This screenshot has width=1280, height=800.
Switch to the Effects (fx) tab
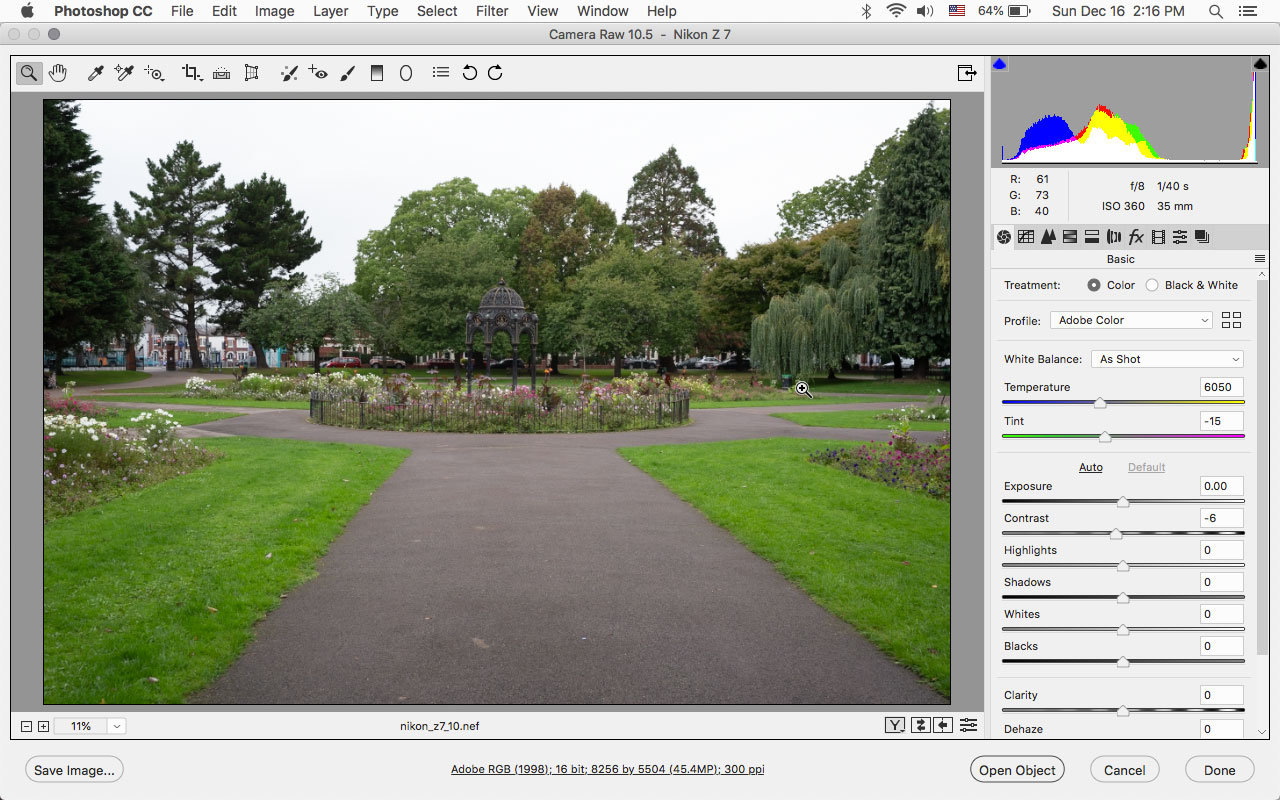(x=1136, y=237)
